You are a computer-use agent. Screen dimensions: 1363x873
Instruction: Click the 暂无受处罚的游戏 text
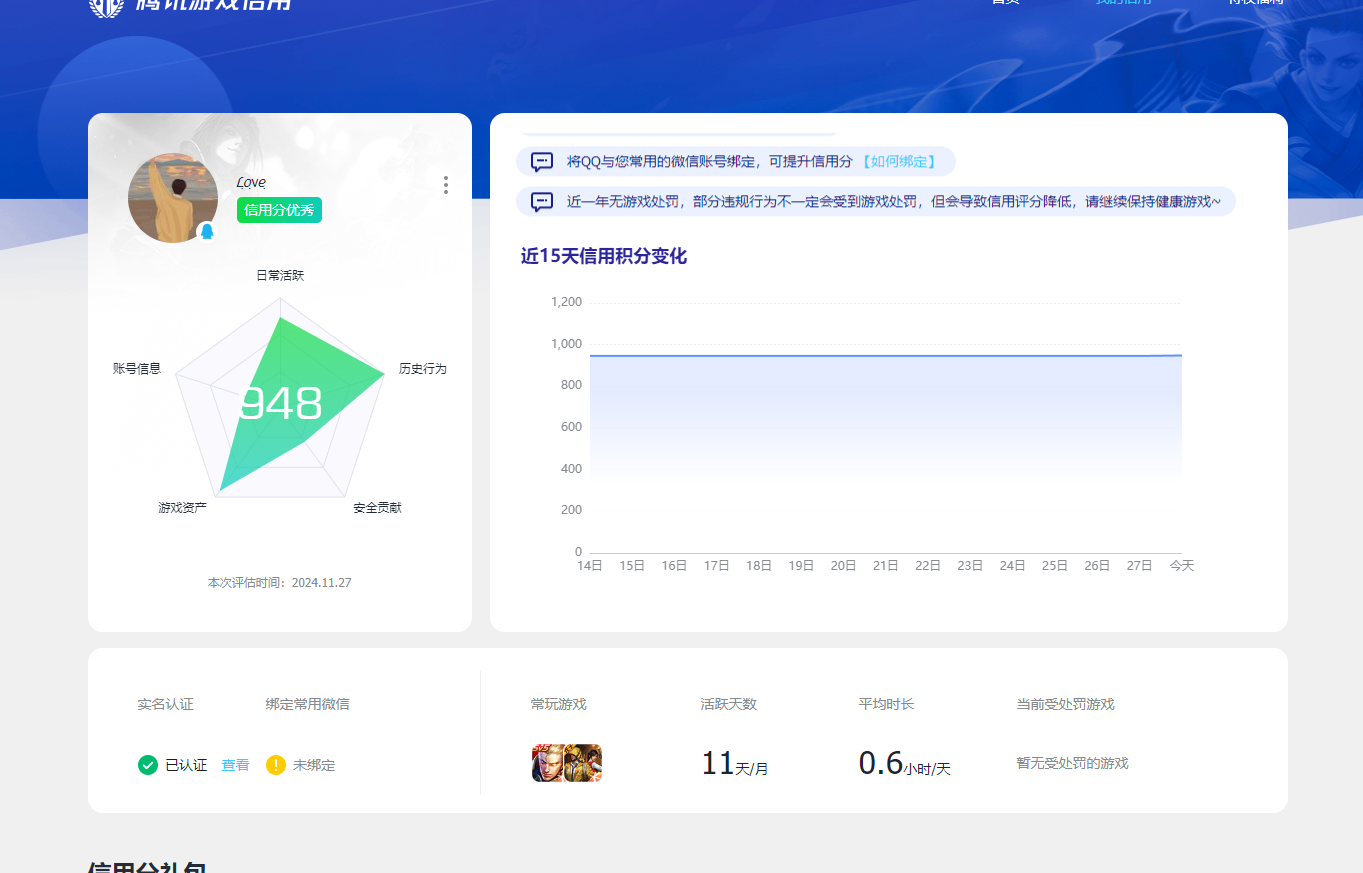click(1073, 763)
